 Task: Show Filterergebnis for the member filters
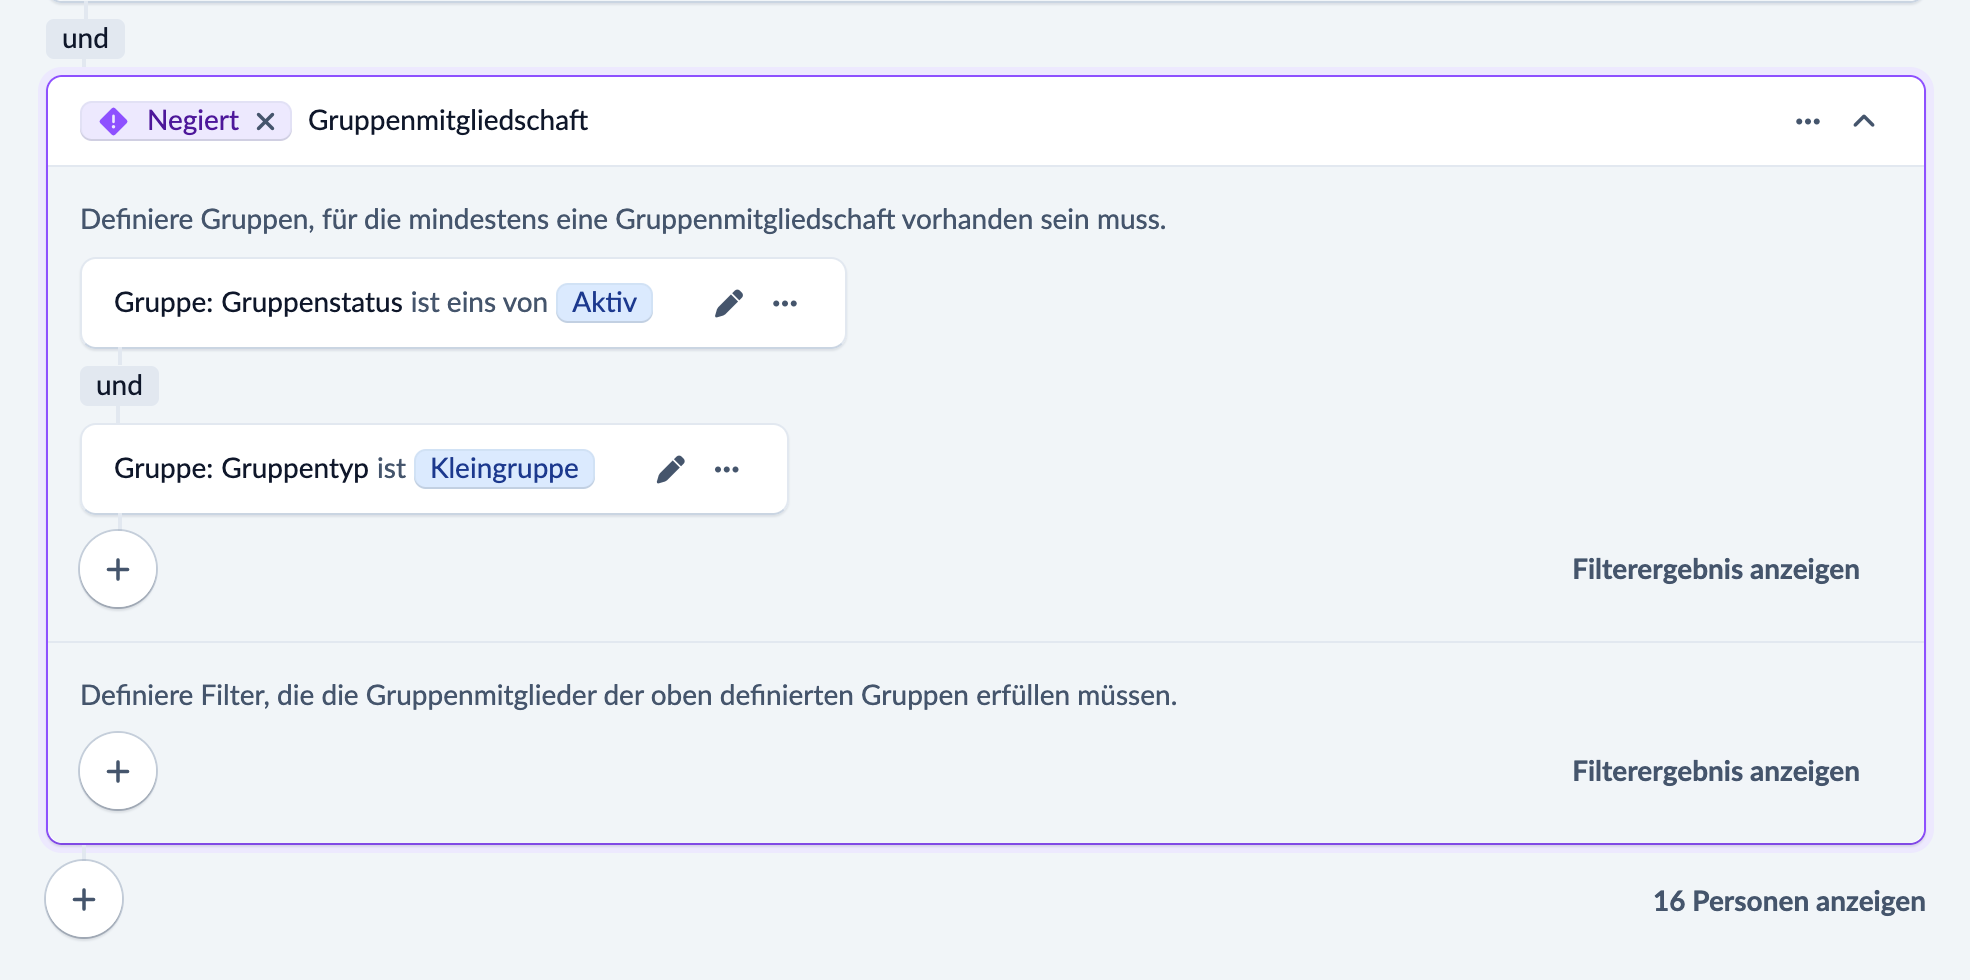(1716, 771)
